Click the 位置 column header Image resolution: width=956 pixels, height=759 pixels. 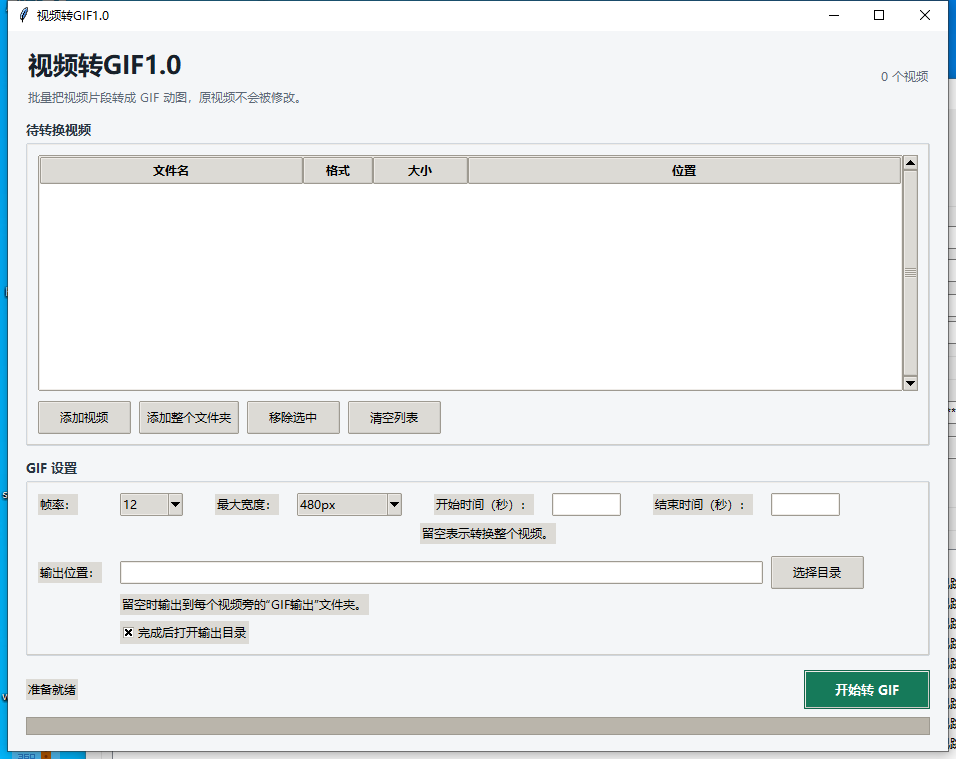point(684,171)
